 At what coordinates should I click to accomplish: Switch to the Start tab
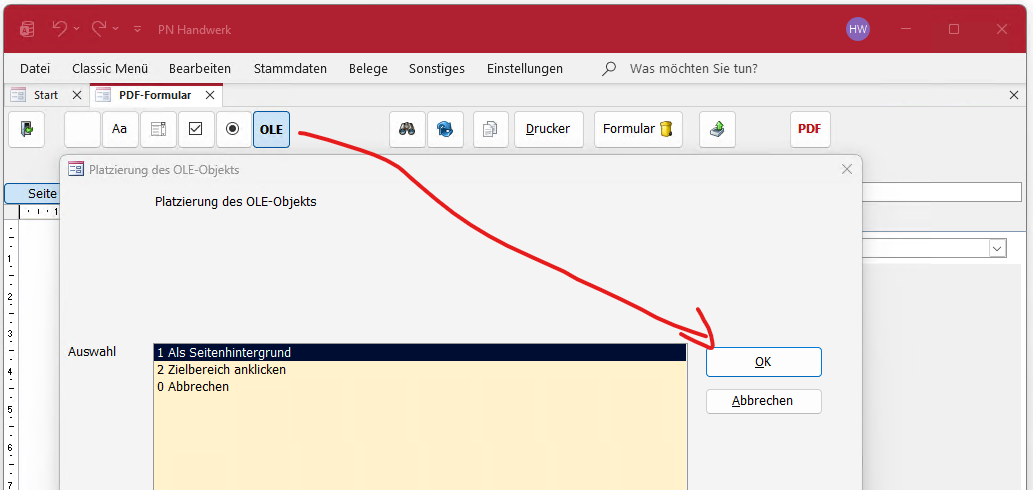point(46,95)
